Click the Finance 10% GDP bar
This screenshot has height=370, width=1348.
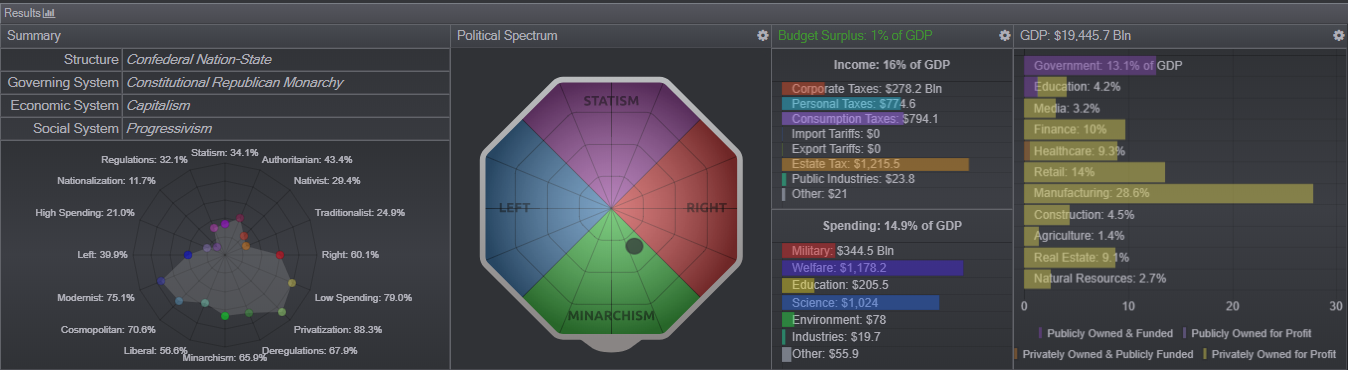1075,129
